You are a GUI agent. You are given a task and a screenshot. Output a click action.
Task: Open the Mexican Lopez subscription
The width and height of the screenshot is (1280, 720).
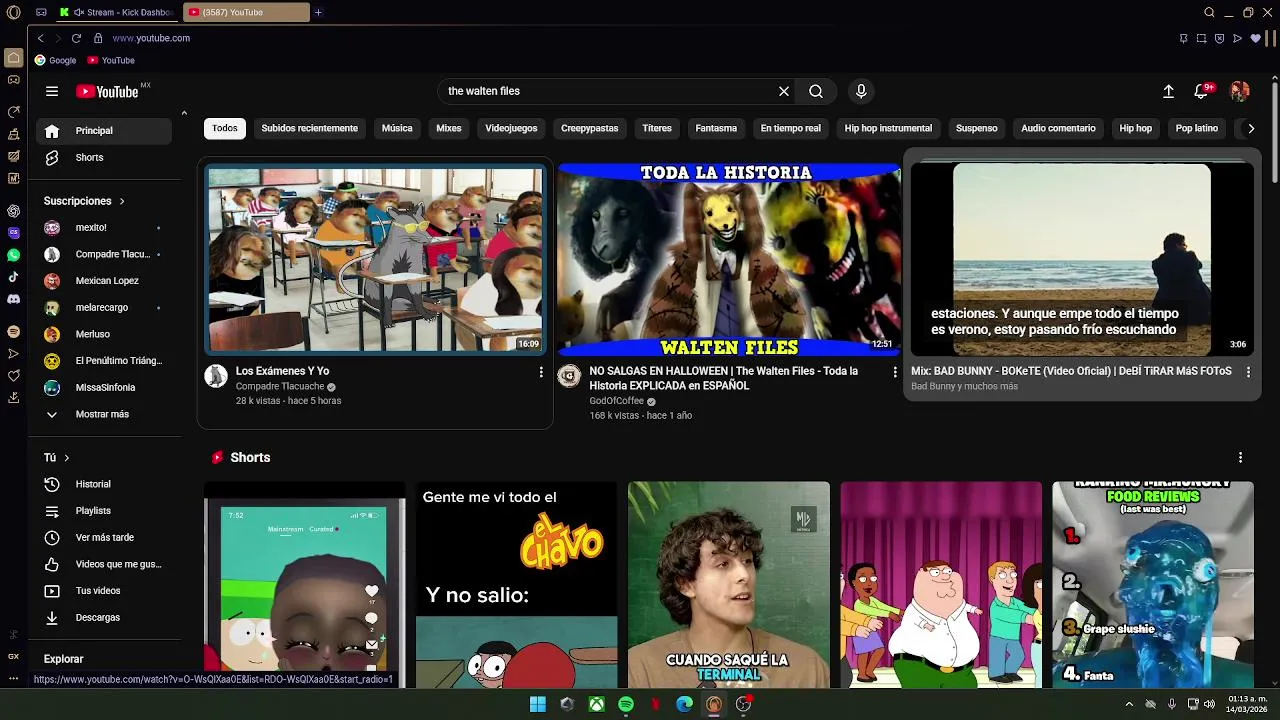pos(104,281)
